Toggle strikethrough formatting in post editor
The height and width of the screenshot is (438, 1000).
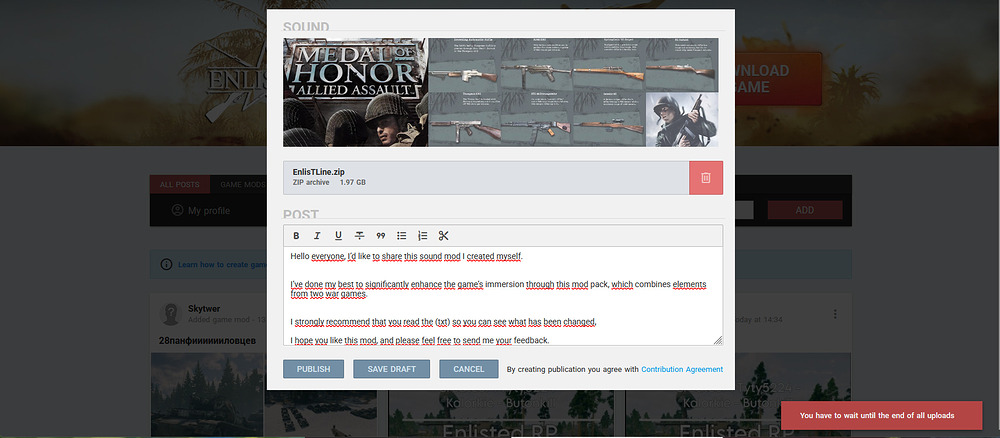pos(360,236)
